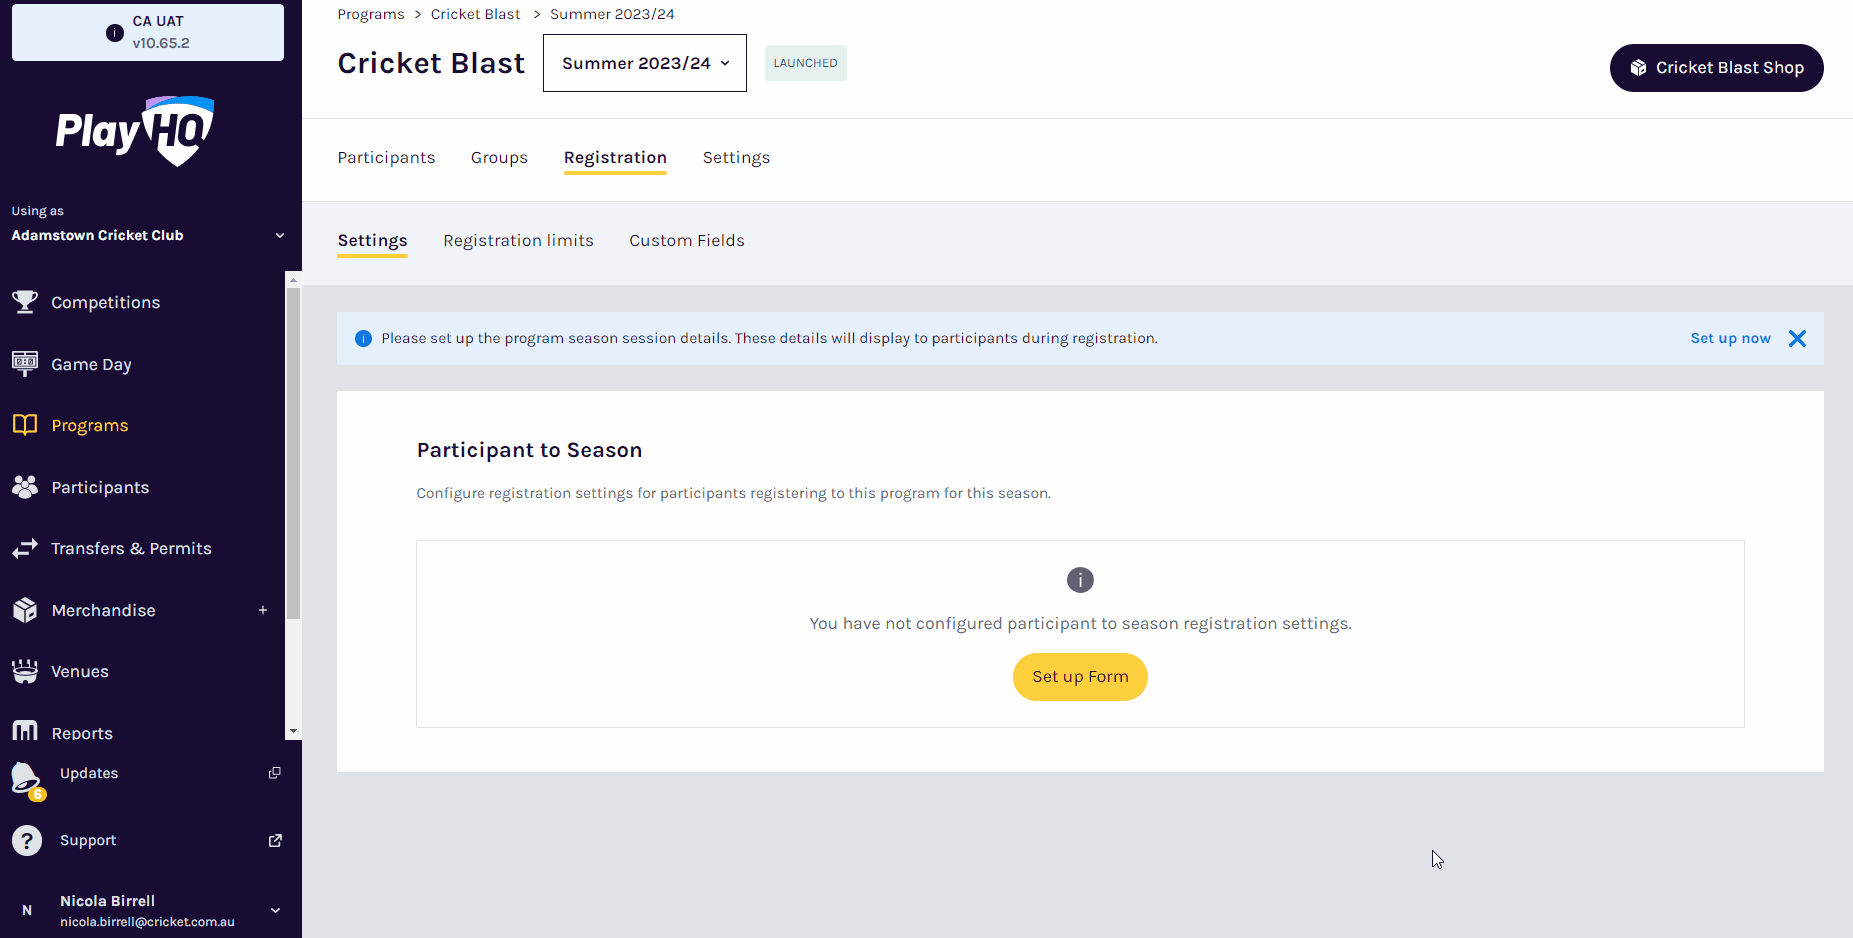Open the Custom Fields sub-tab
The image size is (1853, 938).
click(687, 240)
